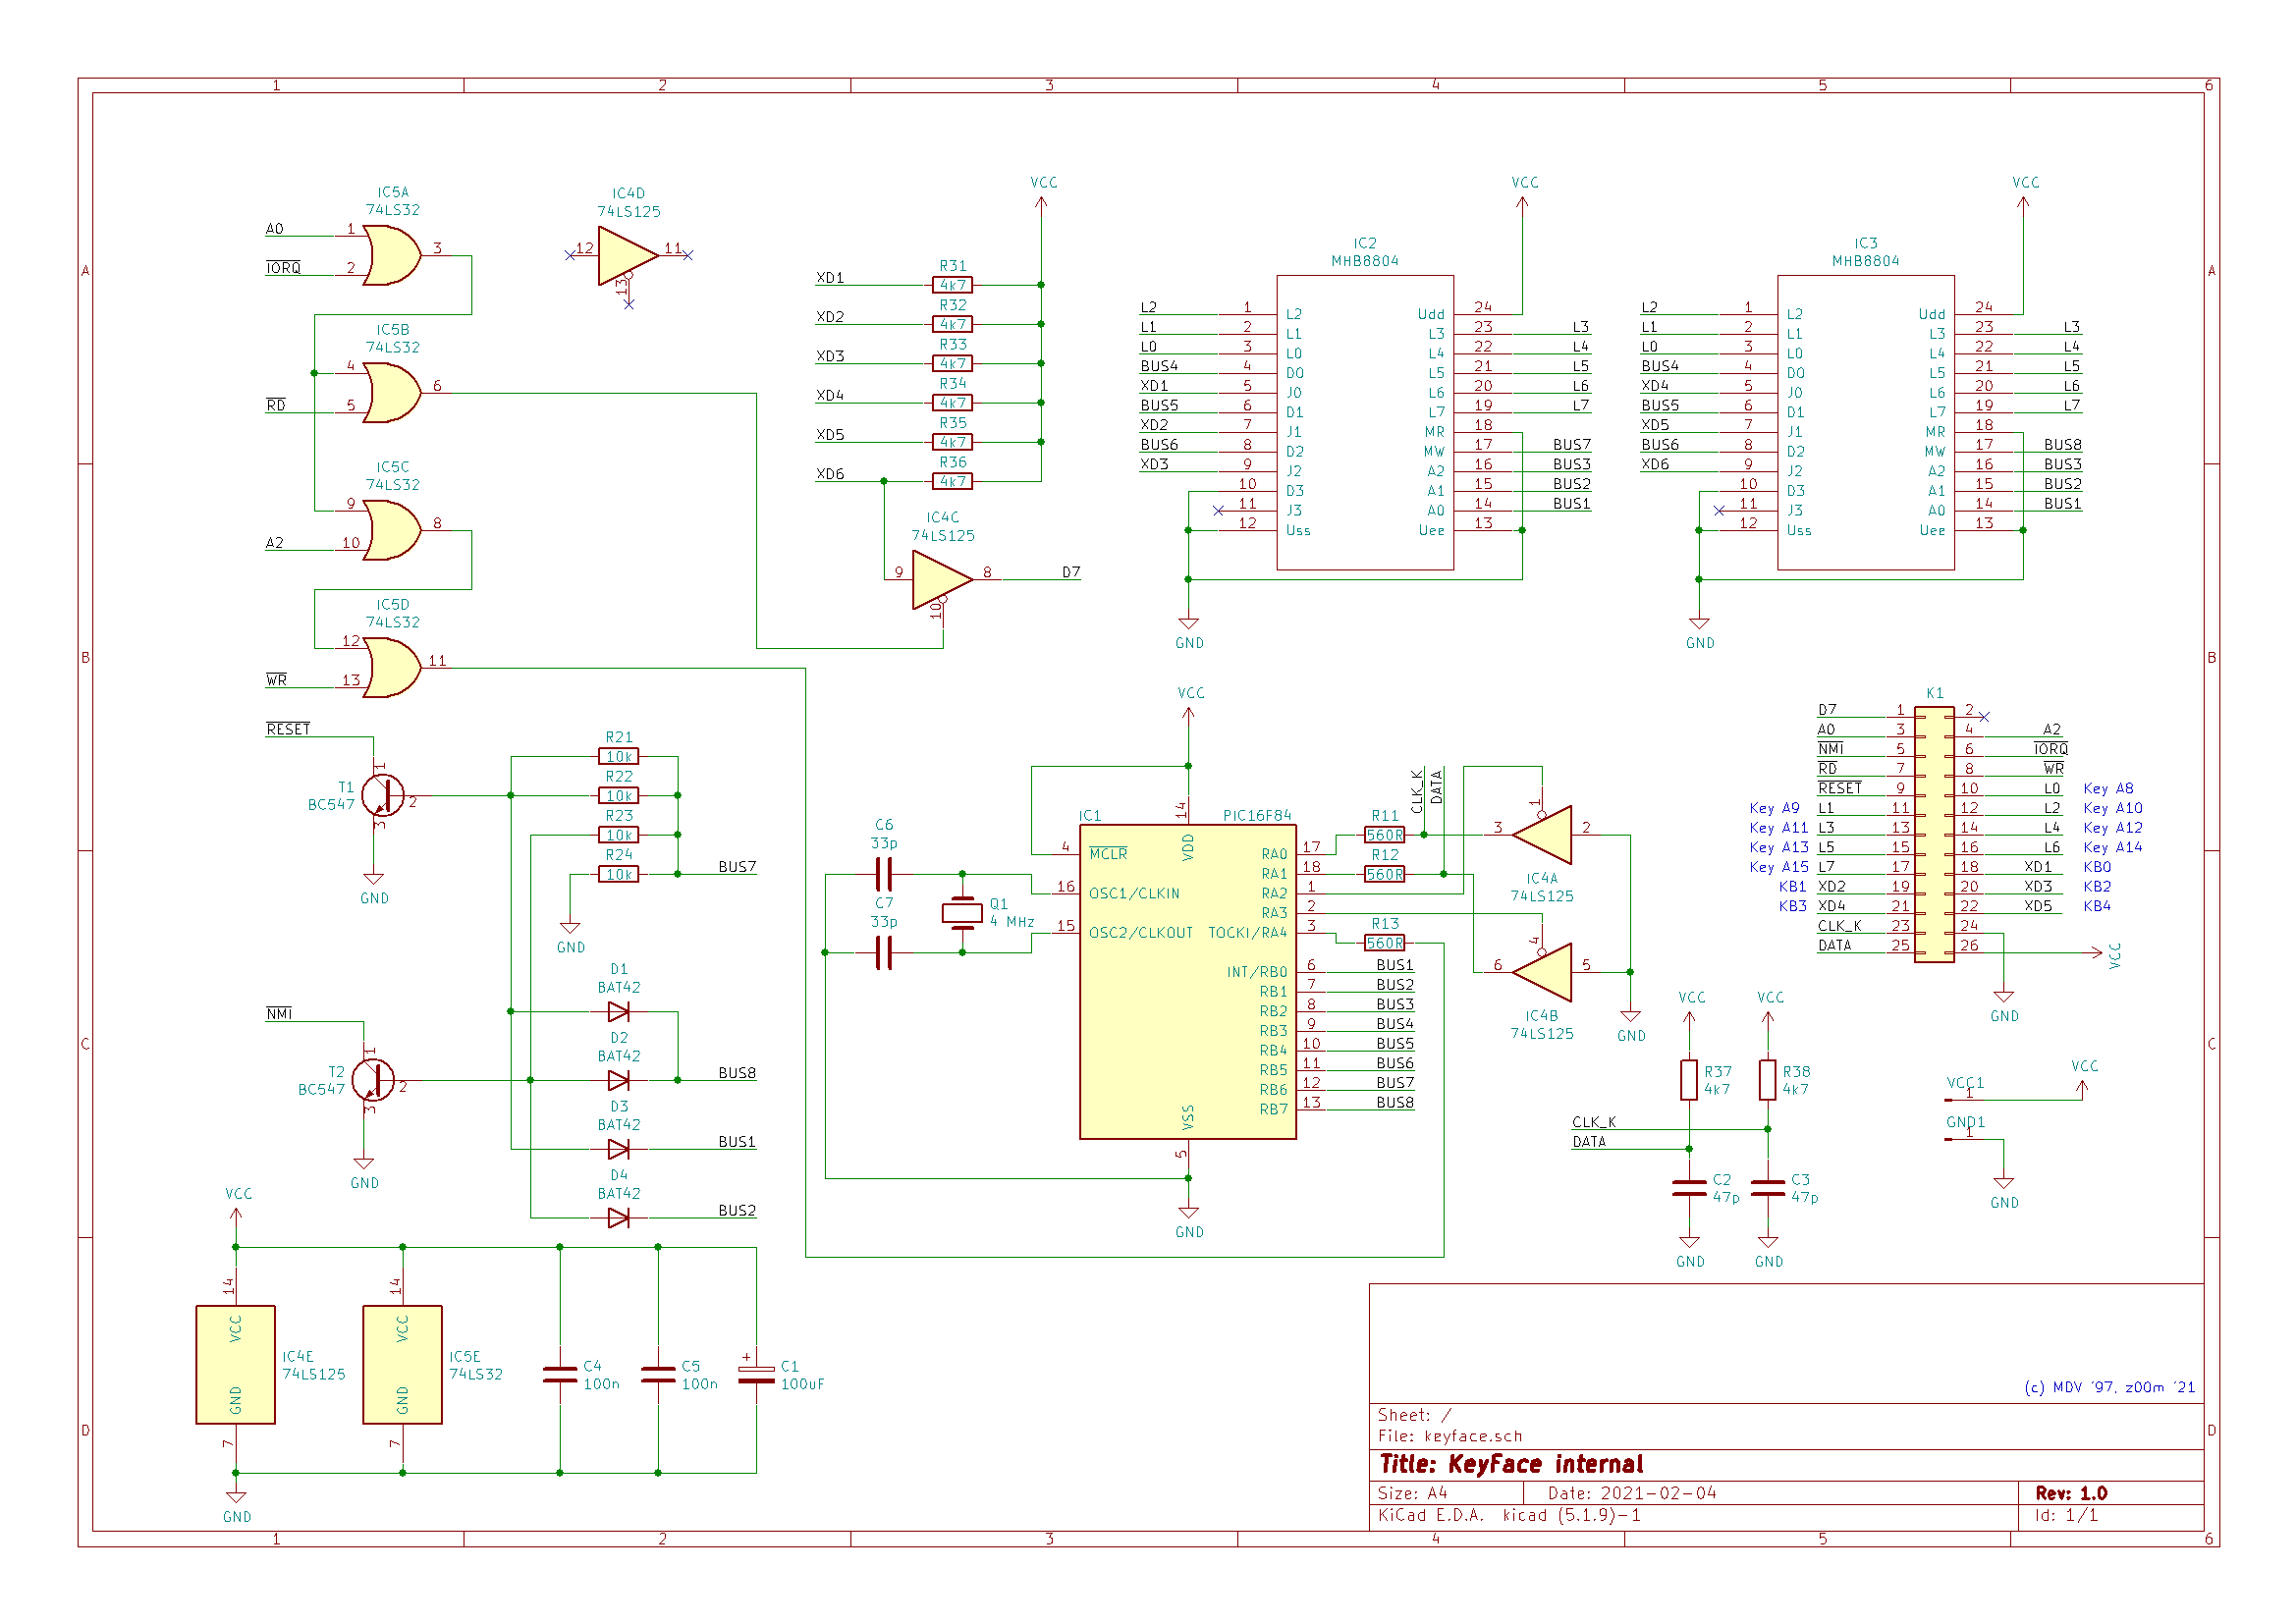Image resolution: width=2296 pixels, height=1623 pixels.
Task: Click the 'Rev: 1.0' field
Action: (2072, 1494)
